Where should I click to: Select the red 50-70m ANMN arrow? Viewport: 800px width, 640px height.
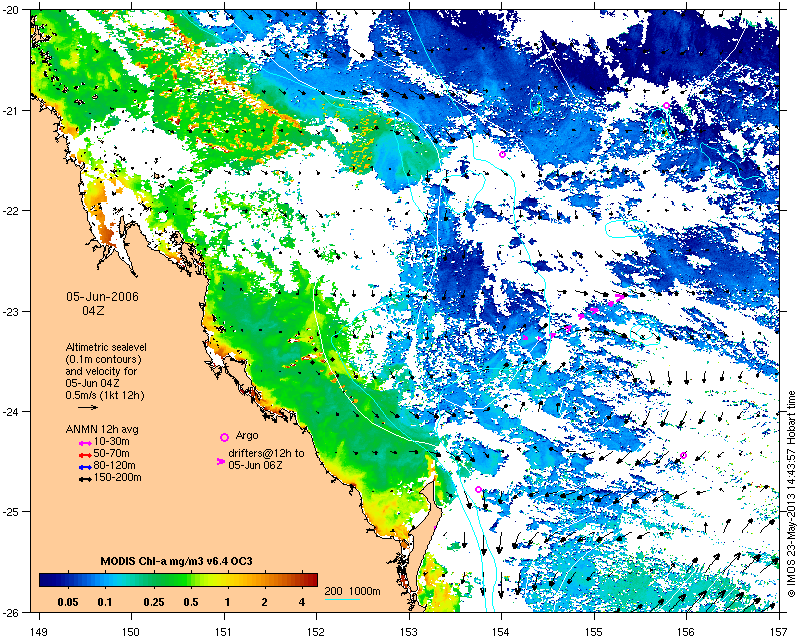click(x=85, y=455)
